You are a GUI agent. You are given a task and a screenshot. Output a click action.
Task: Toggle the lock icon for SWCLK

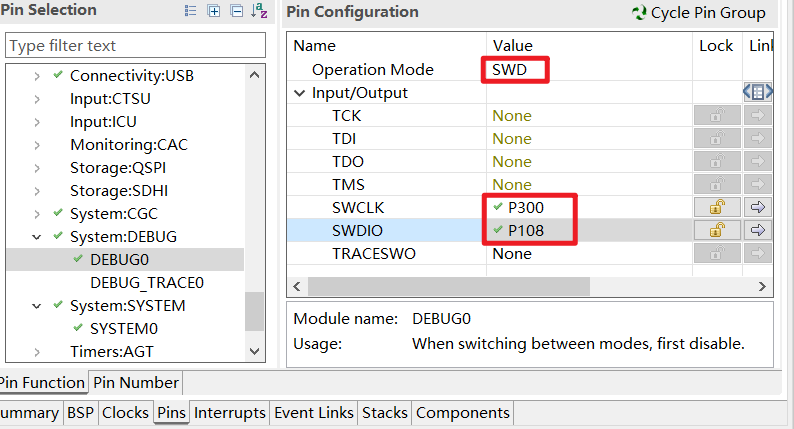(717, 207)
